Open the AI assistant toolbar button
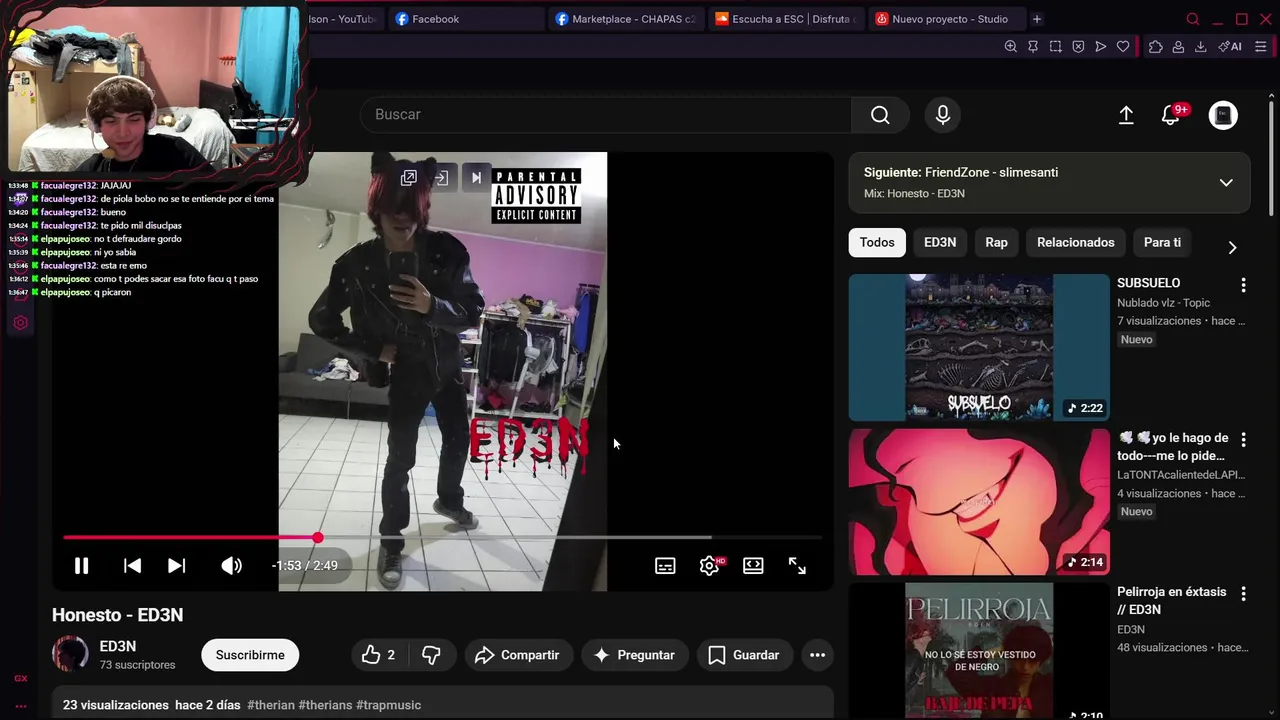 click(1230, 47)
